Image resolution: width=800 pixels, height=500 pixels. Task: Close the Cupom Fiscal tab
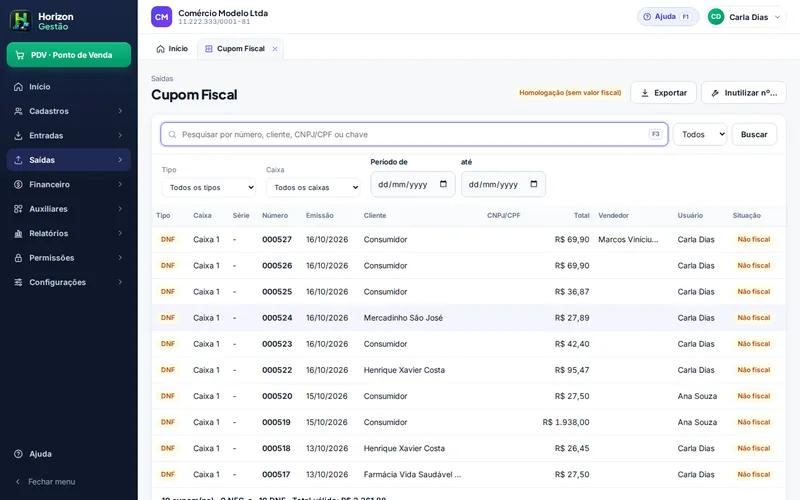[275, 49]
